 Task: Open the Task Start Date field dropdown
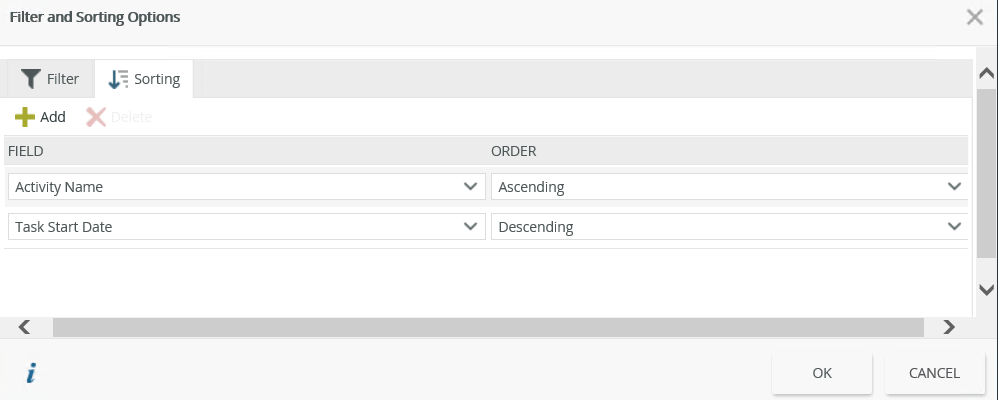tap(470, 227)
